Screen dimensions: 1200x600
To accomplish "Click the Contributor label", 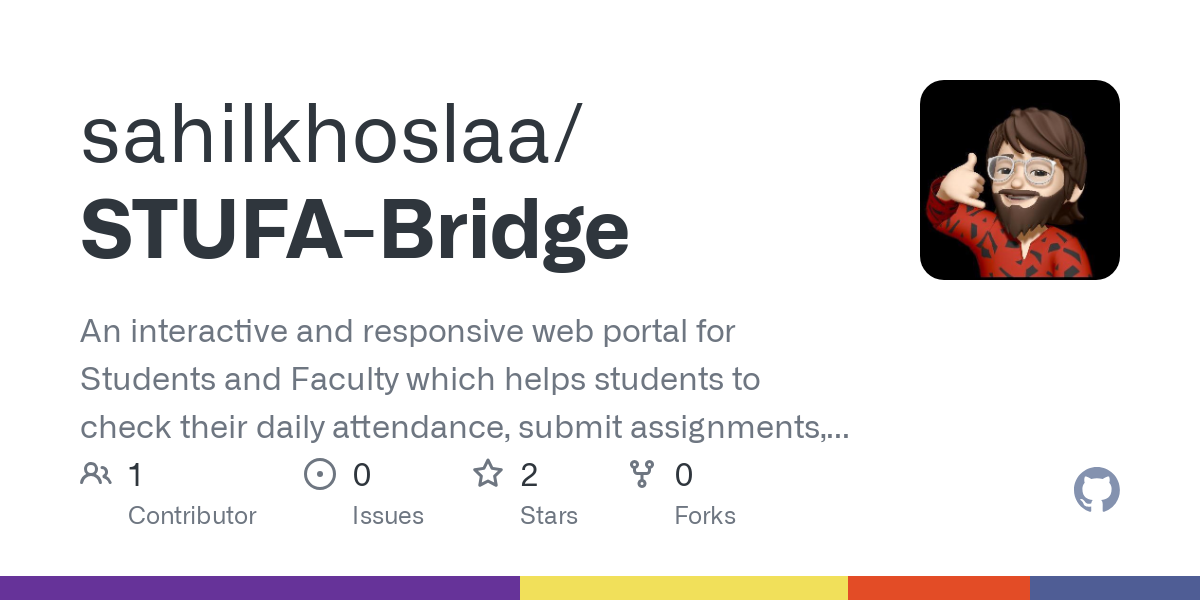I will 192,516.
